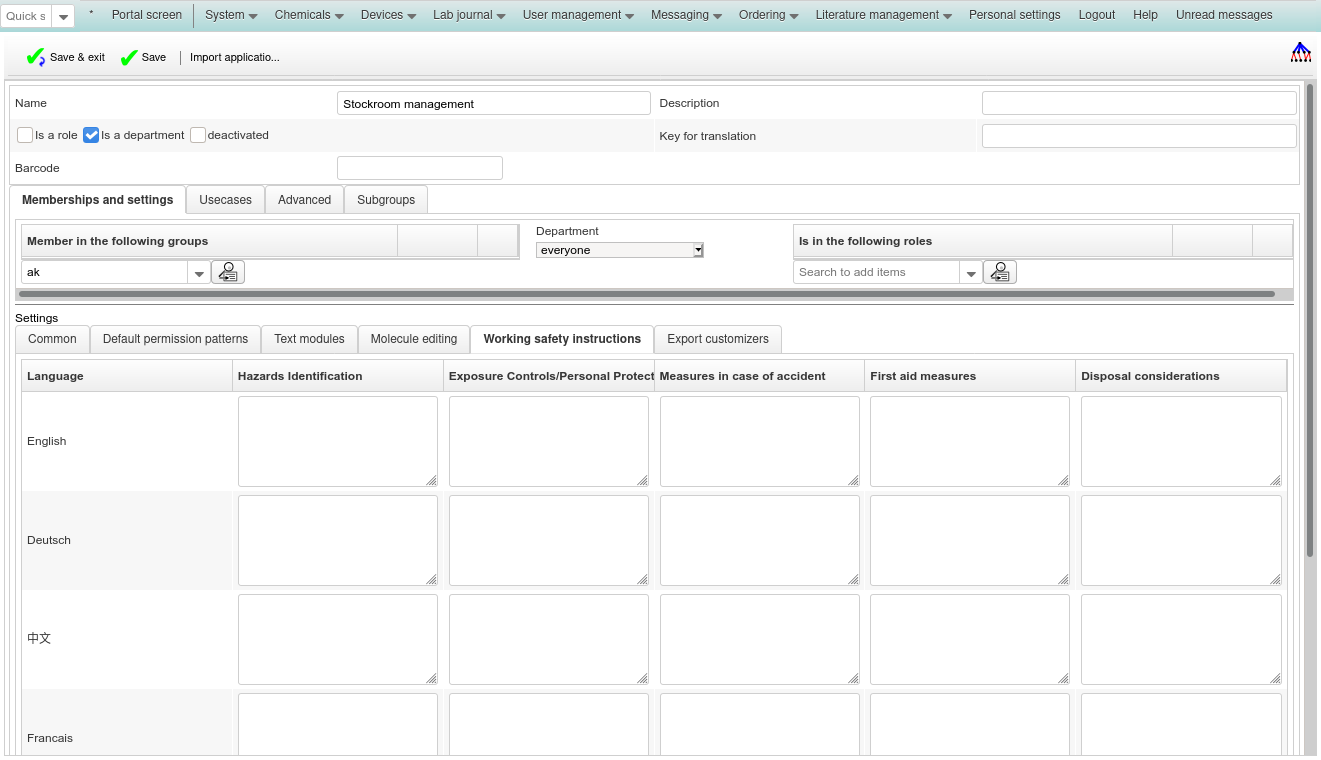This screenshot has width=1321, height=760.
Task: Enable the 'Is a role' checkbox
Action: coord(25,135)
